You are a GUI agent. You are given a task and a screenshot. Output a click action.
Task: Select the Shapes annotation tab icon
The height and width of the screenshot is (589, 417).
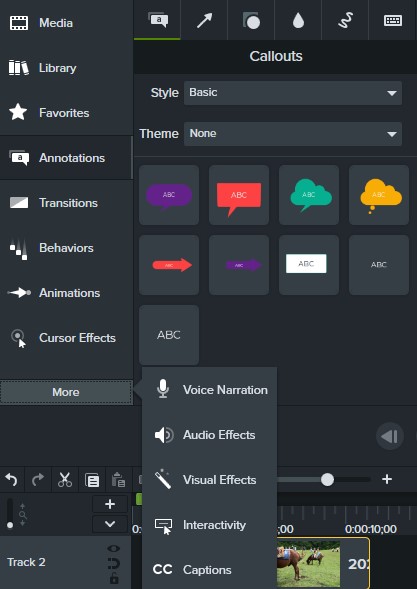(x=251, y=20)
